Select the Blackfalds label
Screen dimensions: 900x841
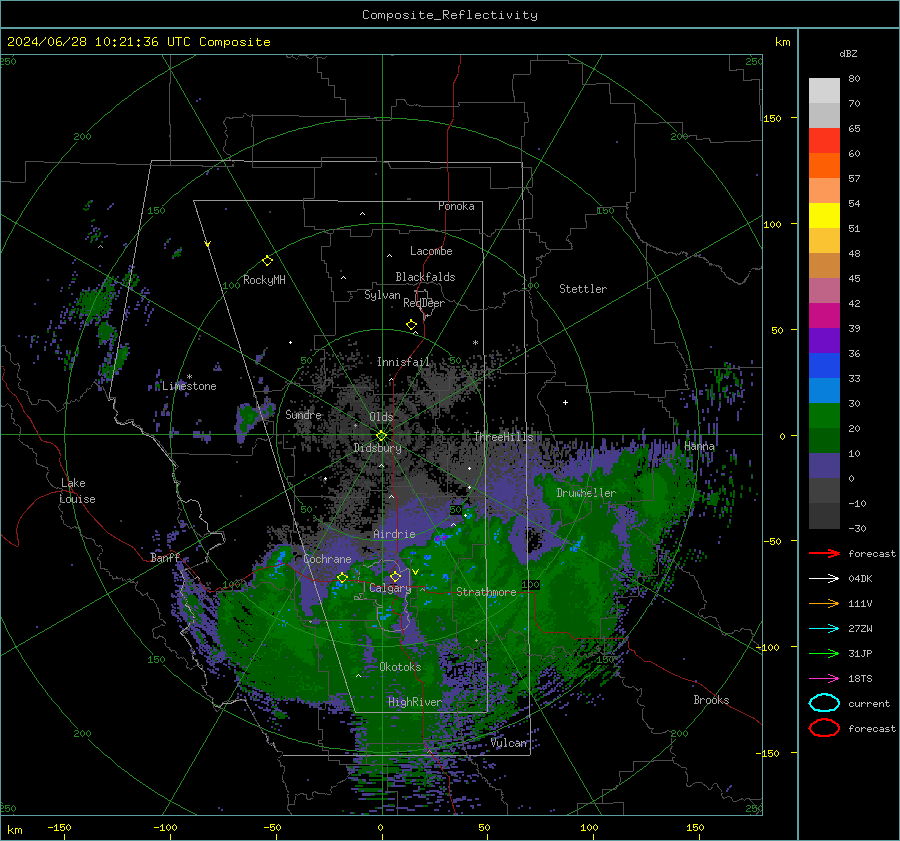(425, 277)
